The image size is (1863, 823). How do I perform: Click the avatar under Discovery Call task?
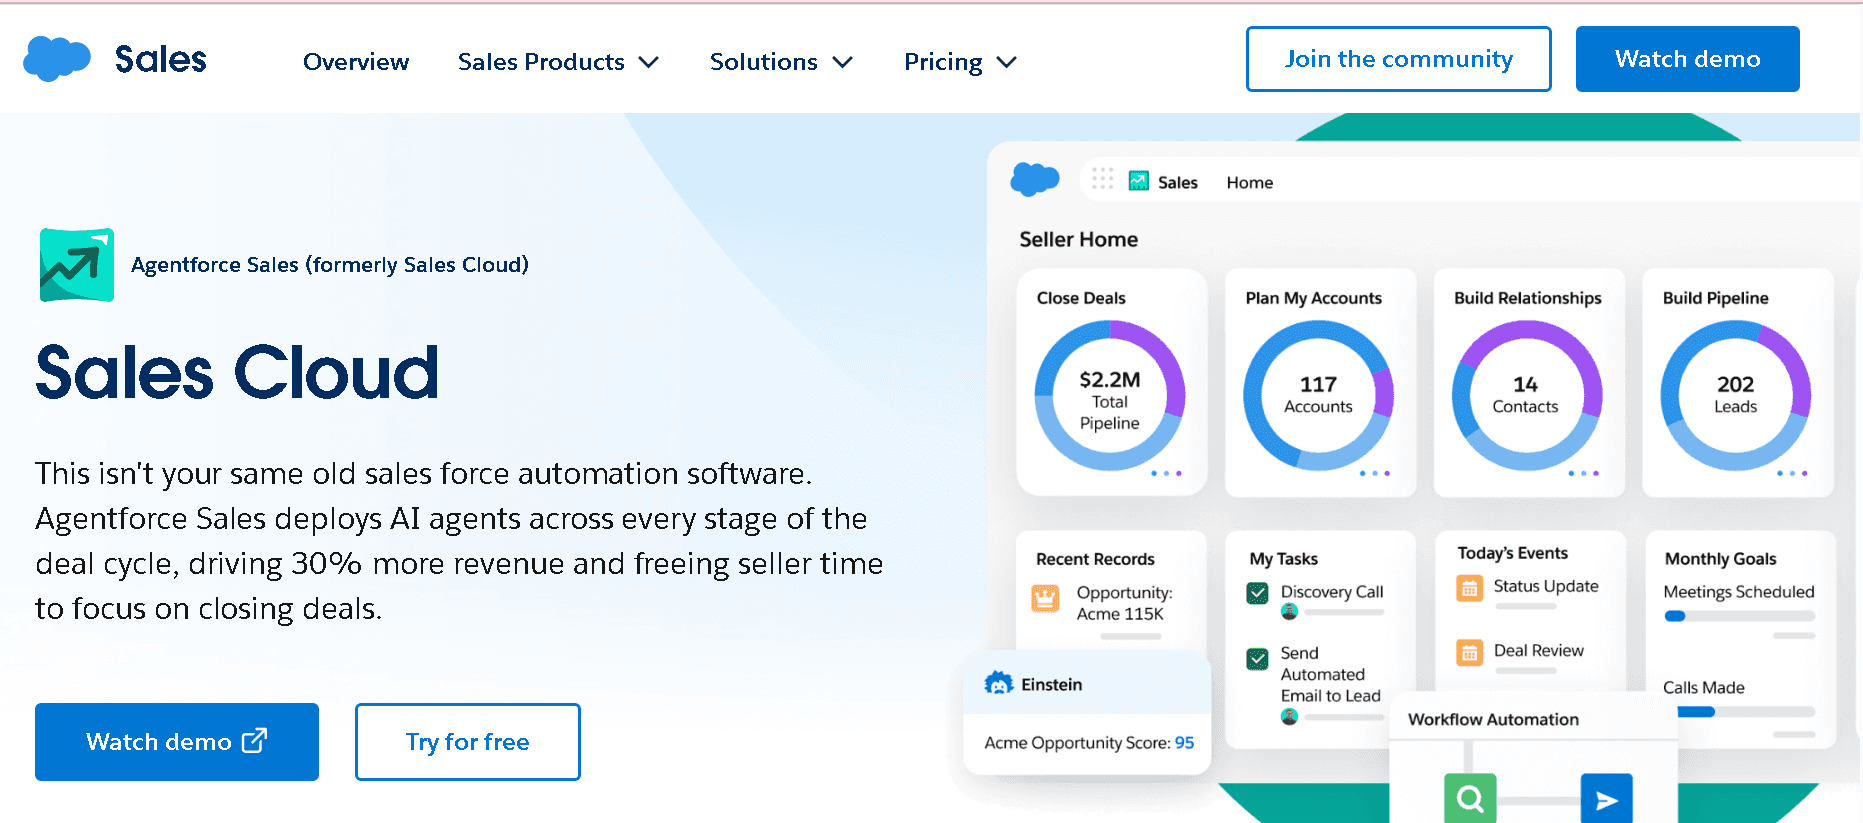[x=1289, y=611]
